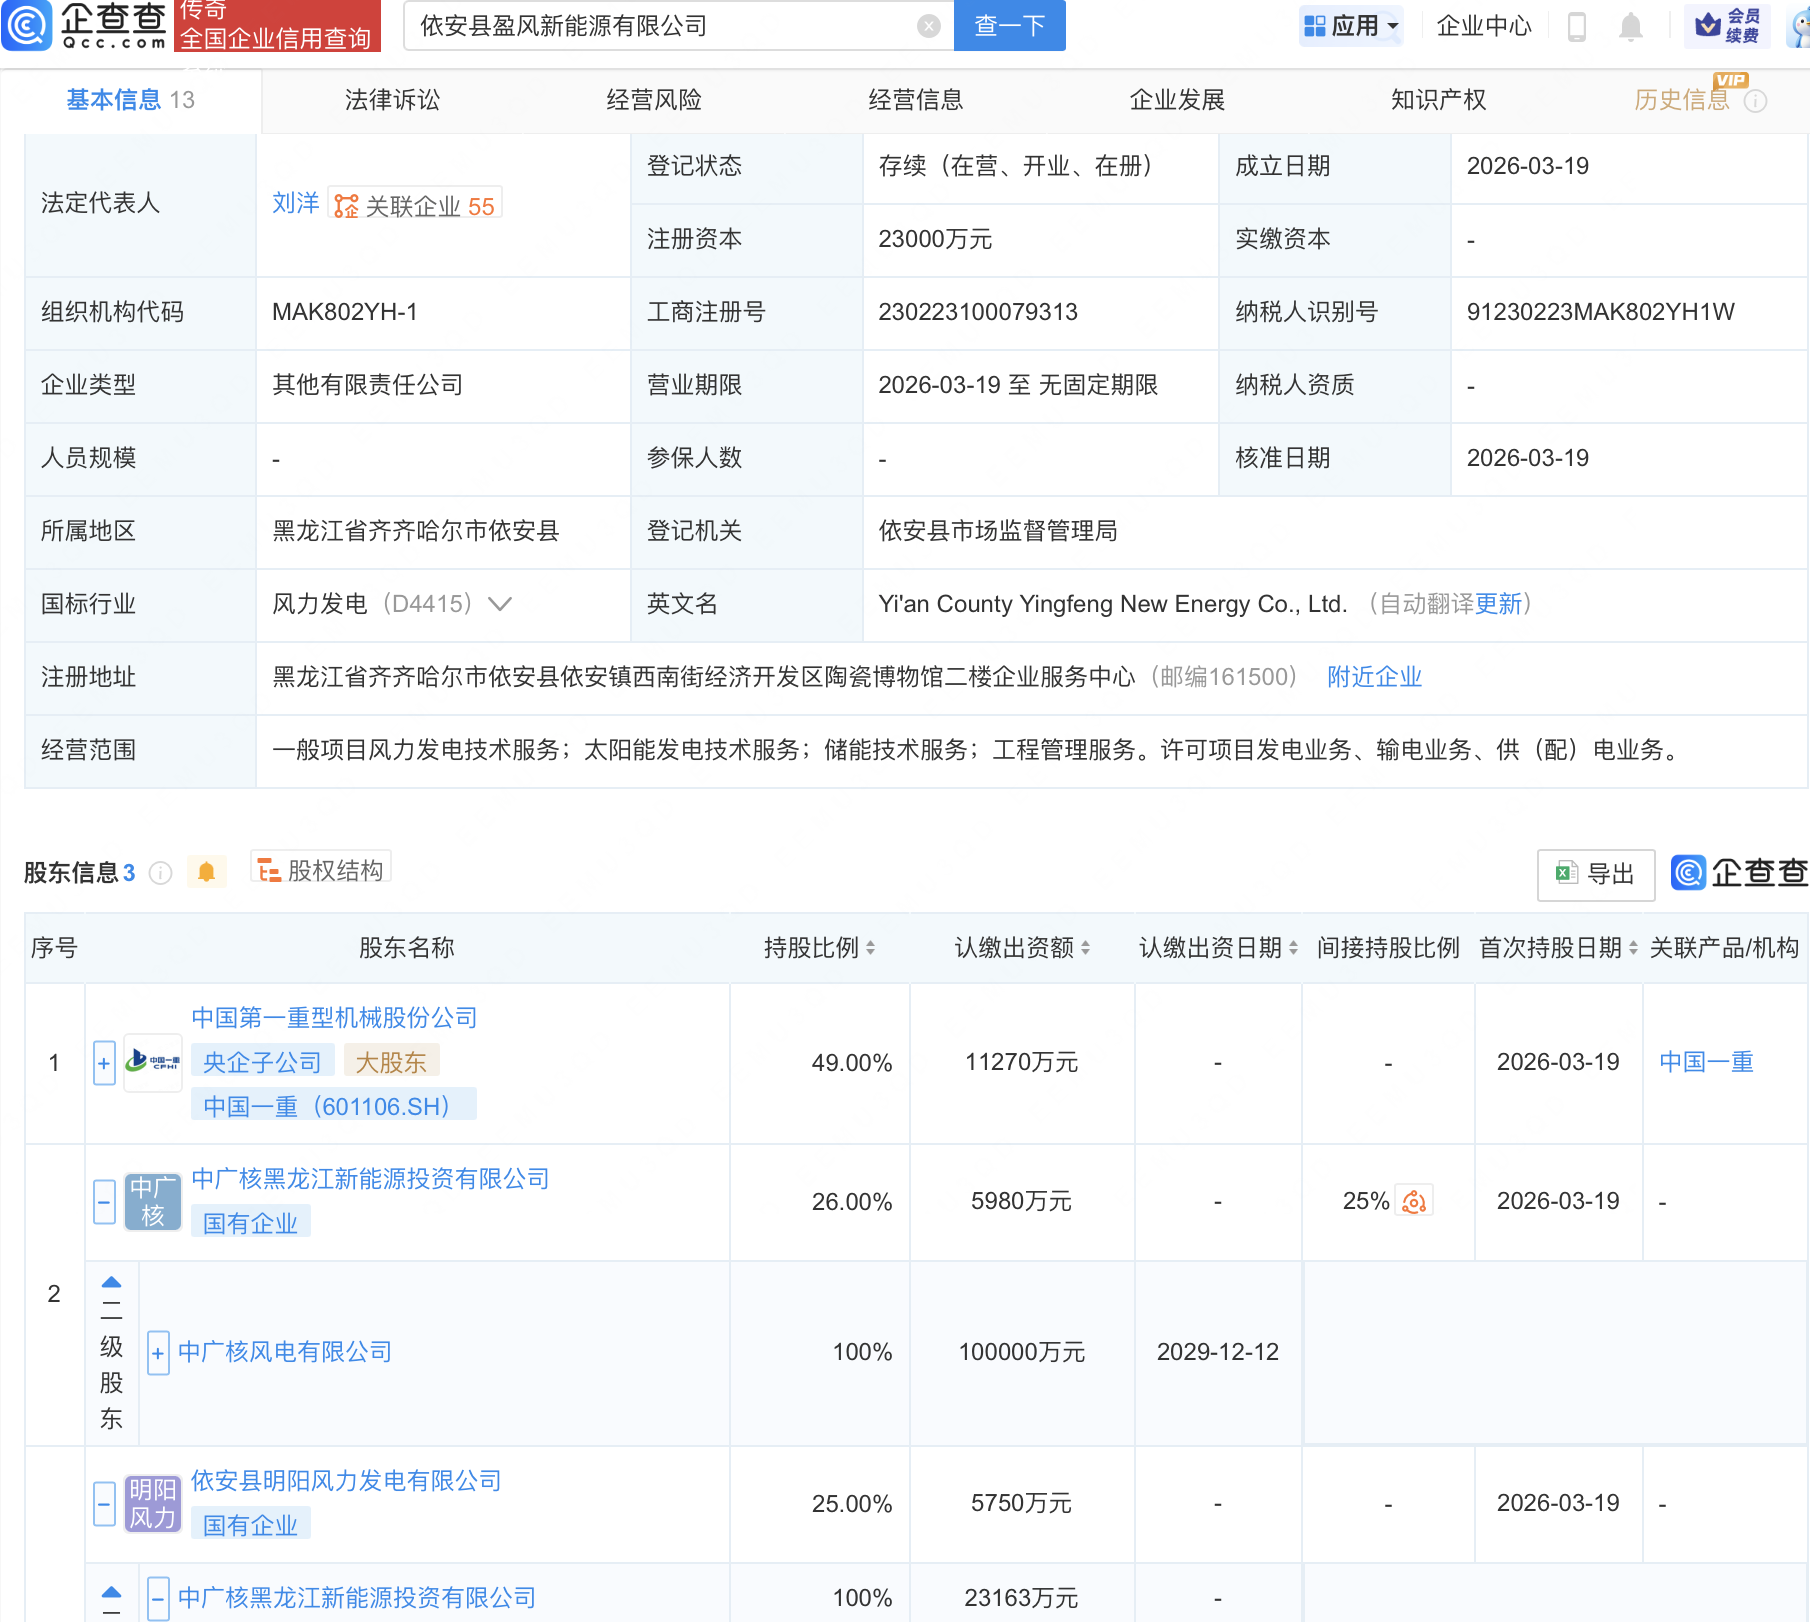Screen dimensions: 1810x1622
Task: Open the 附近企业 link
Action: (1374, 677)
